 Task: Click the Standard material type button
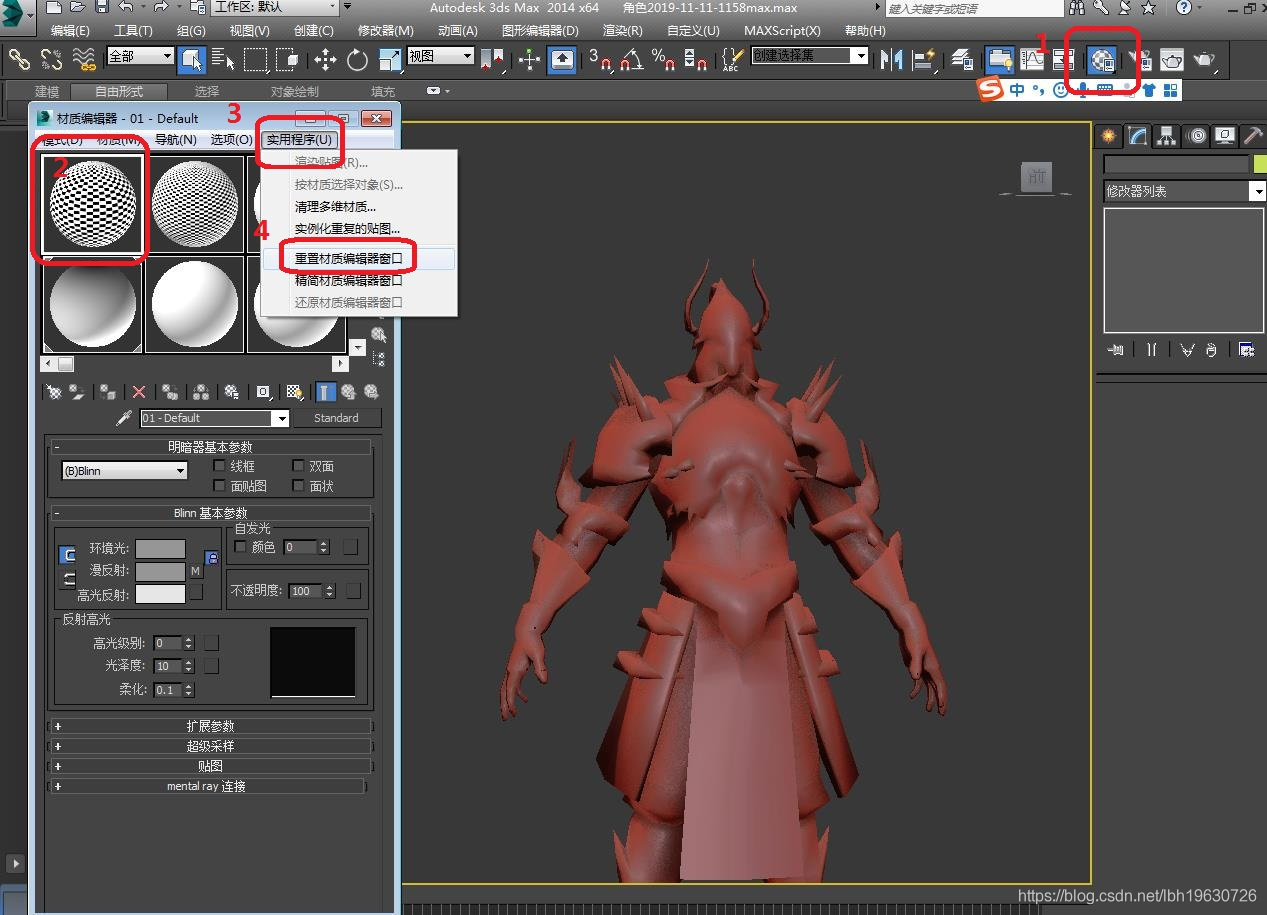[x=336, y=418]
